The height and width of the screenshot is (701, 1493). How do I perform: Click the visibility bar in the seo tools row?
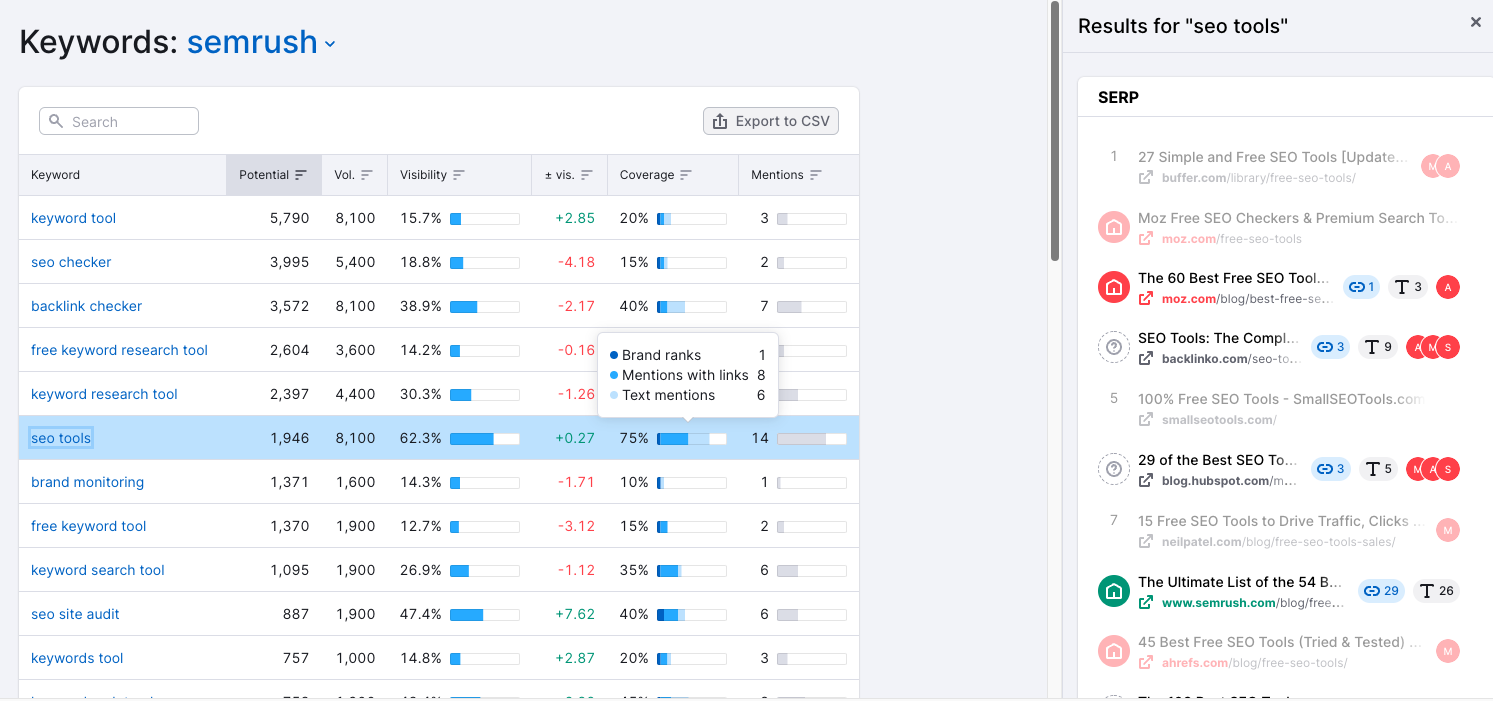(x=485, y=438)
